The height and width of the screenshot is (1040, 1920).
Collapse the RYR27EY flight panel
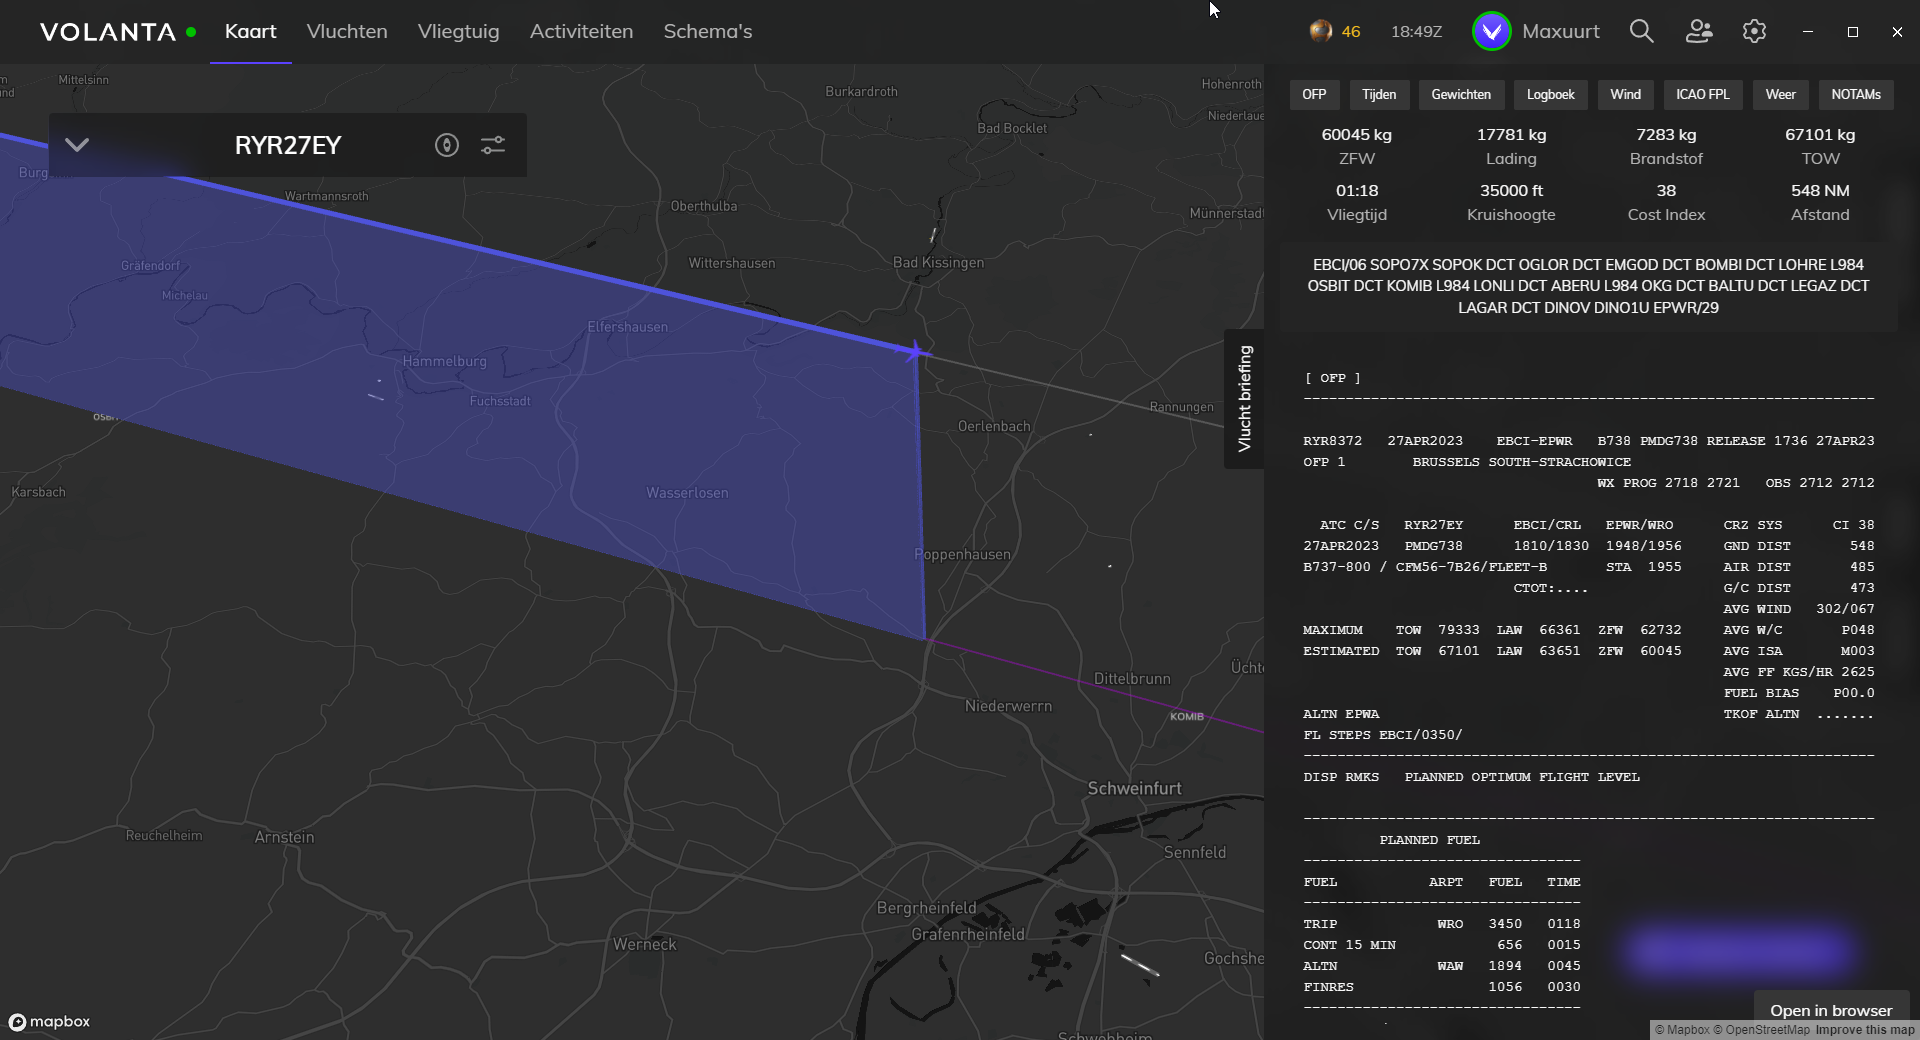click(77, 145)
